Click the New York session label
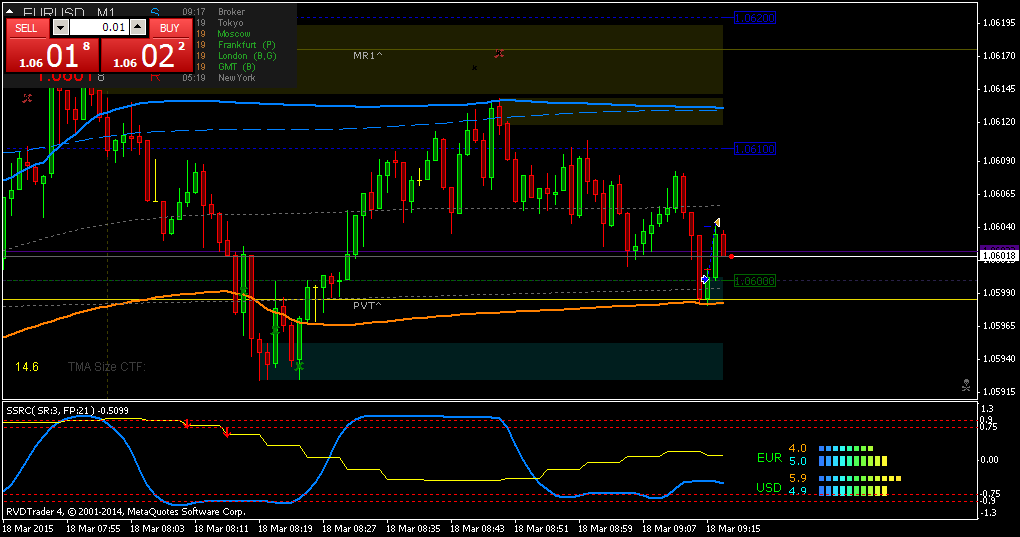This screenshot has width=1020, height=537. click(237, 77)
